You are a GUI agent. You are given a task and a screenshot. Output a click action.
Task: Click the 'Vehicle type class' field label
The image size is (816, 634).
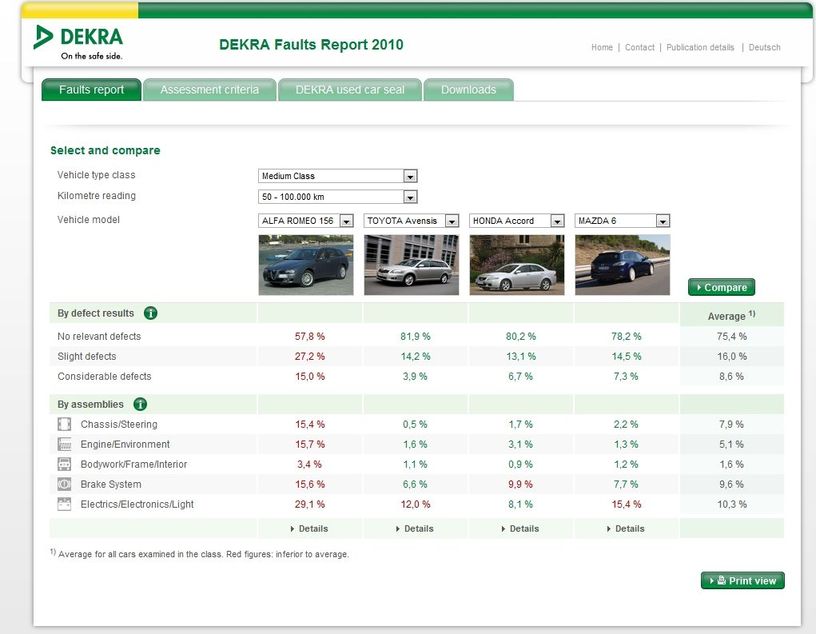click(96, 175)
